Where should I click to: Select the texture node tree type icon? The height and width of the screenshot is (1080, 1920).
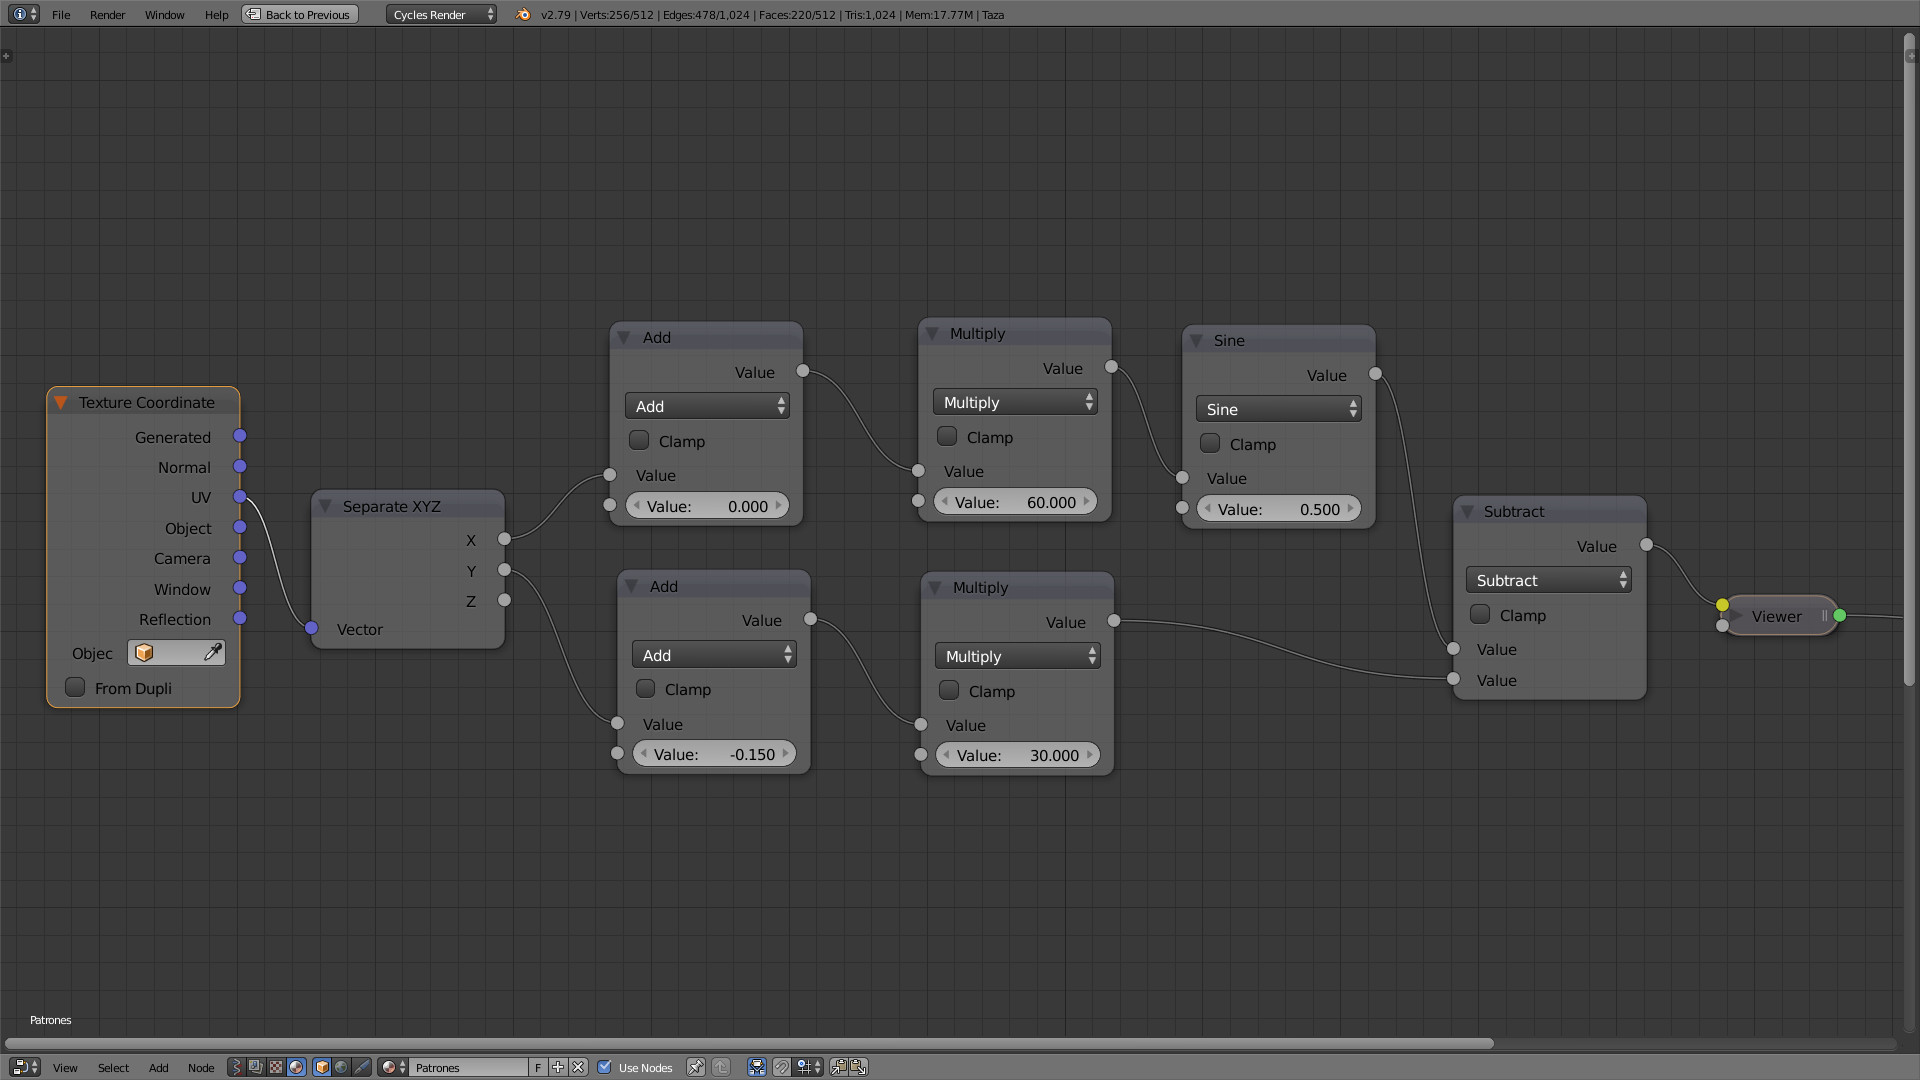click(276, 1067)
